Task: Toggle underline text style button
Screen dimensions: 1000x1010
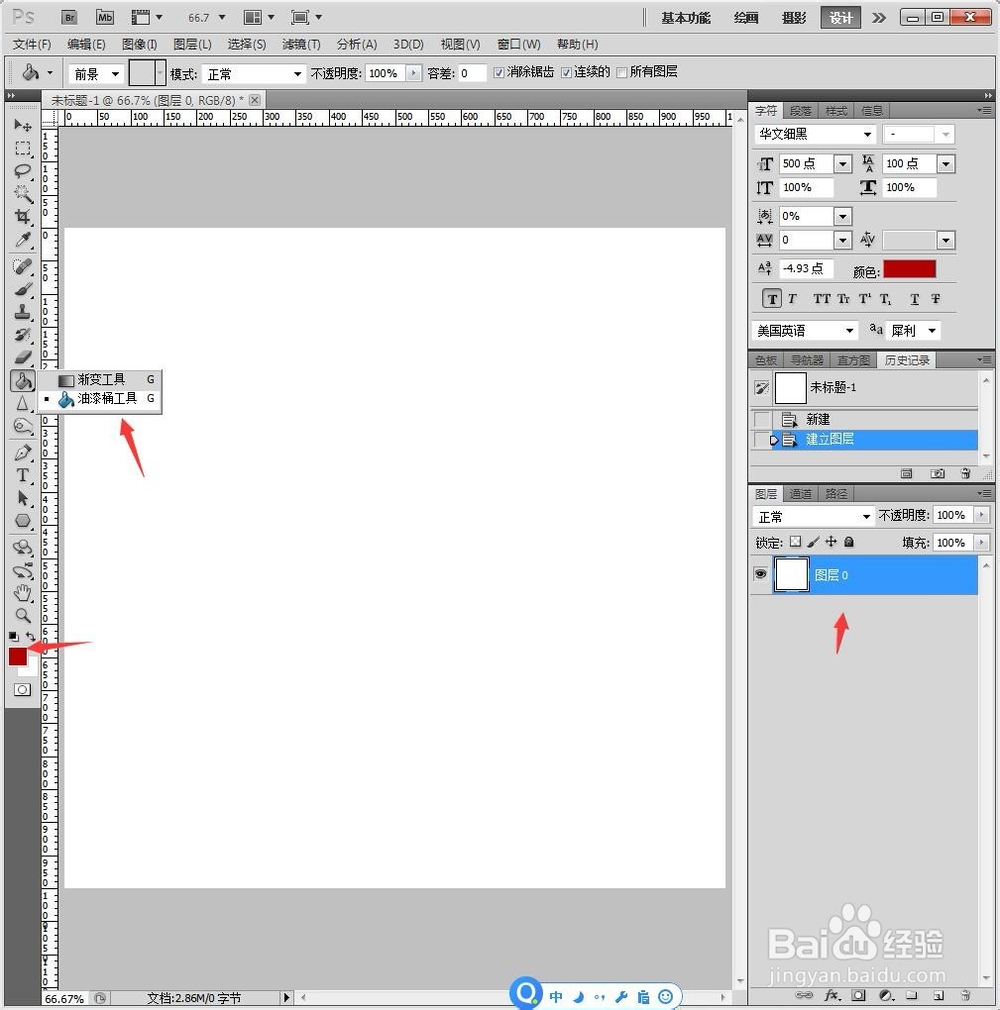Action: click(914, 299)
